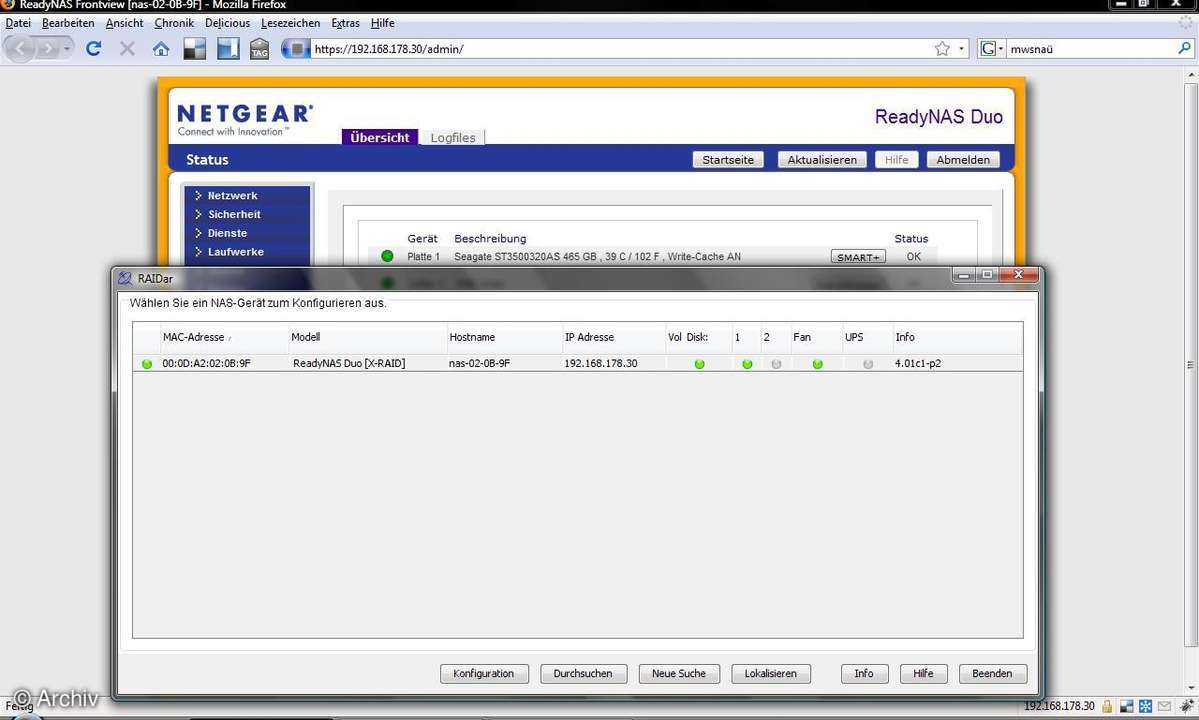Image resolution: width=1199 pixels, height=720 pixels.
Task: Click Disk 2 grey LED in RAIDar
Action: click(x=776, y=364)
